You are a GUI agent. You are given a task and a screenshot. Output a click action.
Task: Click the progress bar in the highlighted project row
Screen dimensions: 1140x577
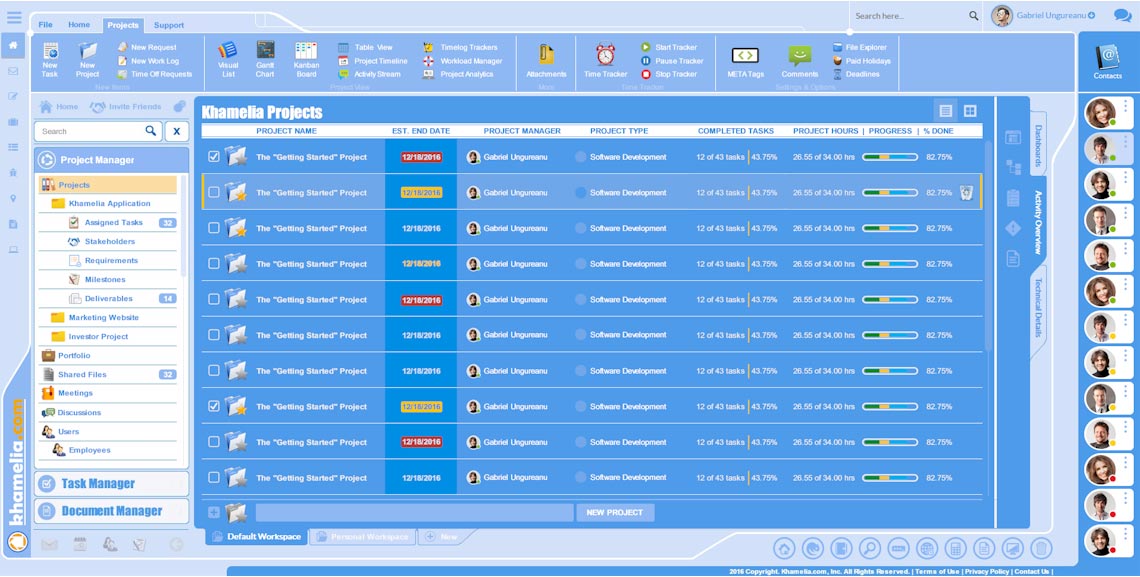(x=890, y=193)
